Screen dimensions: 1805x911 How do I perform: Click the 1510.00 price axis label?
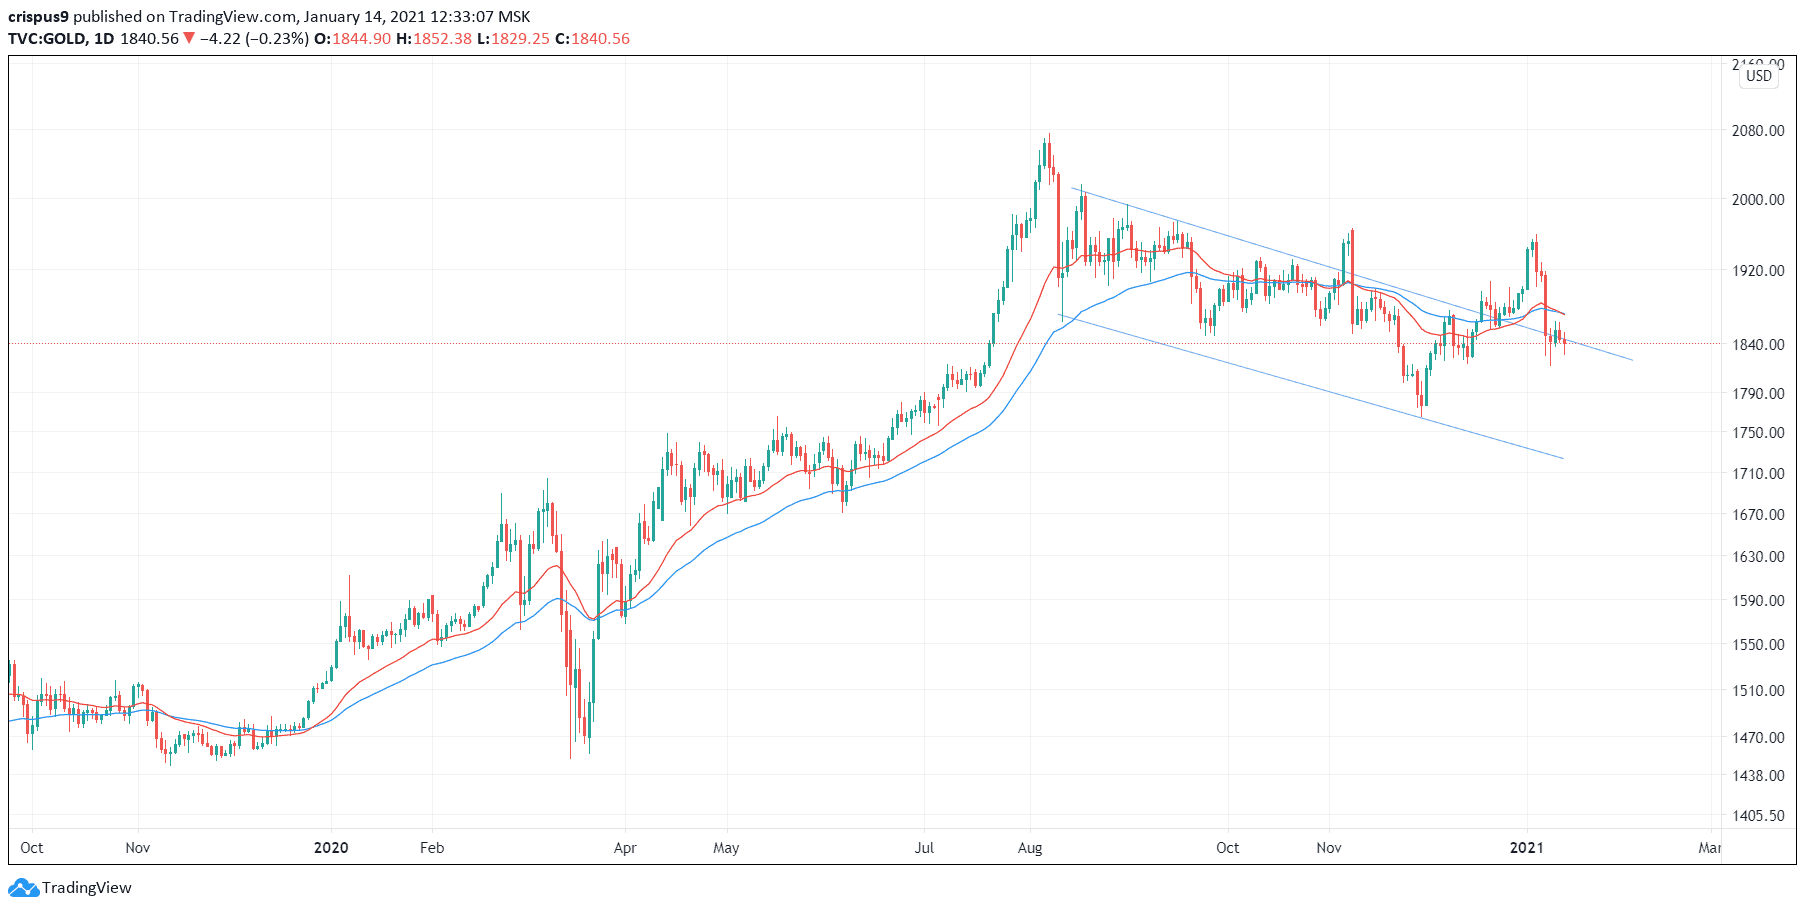pos(1758,691)
